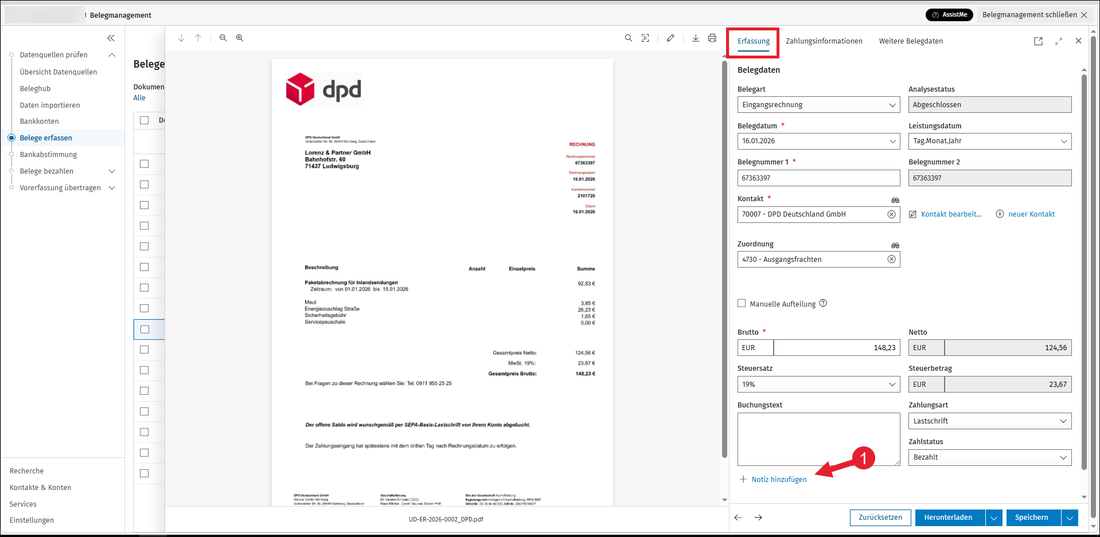
Task: Open the Herunterladen split-button arrow
Action: (x=993, y=517)
